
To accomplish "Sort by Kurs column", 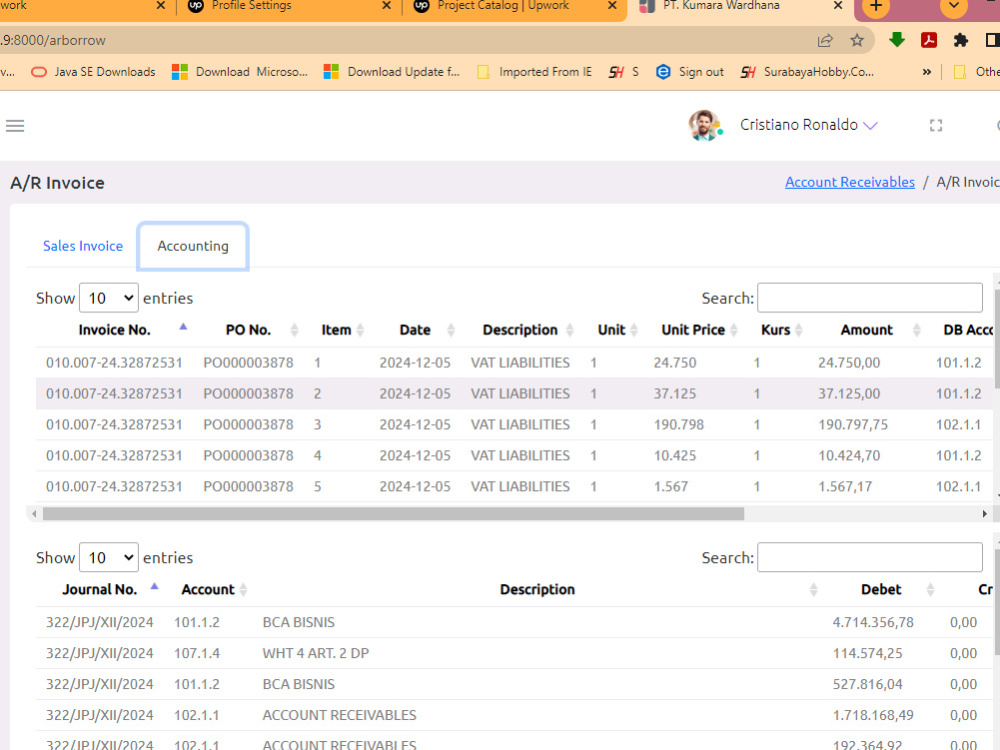I will 776,330.
